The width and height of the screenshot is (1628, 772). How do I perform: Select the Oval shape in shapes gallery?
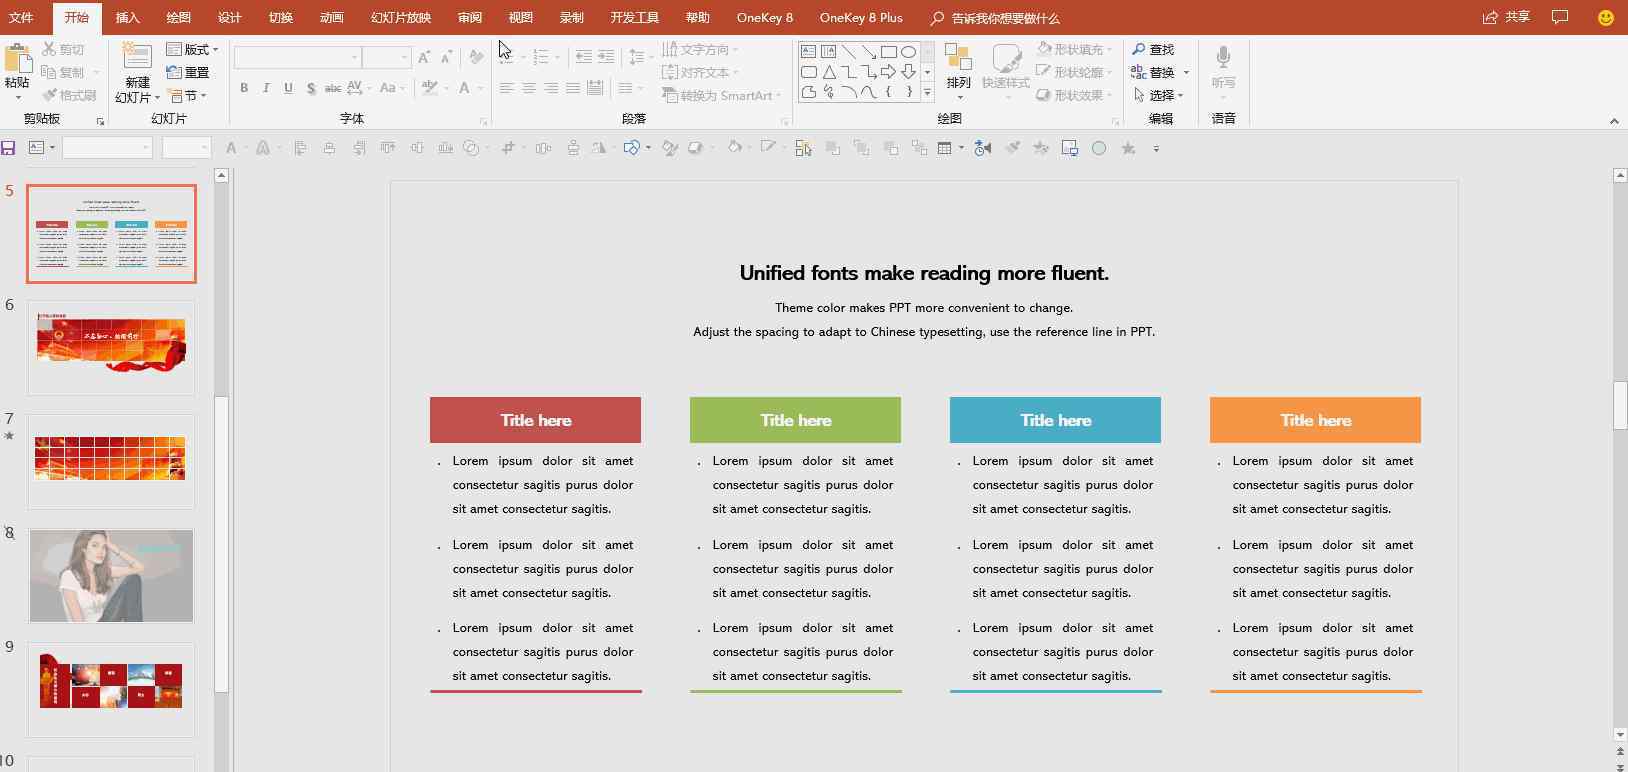(908, 51)
